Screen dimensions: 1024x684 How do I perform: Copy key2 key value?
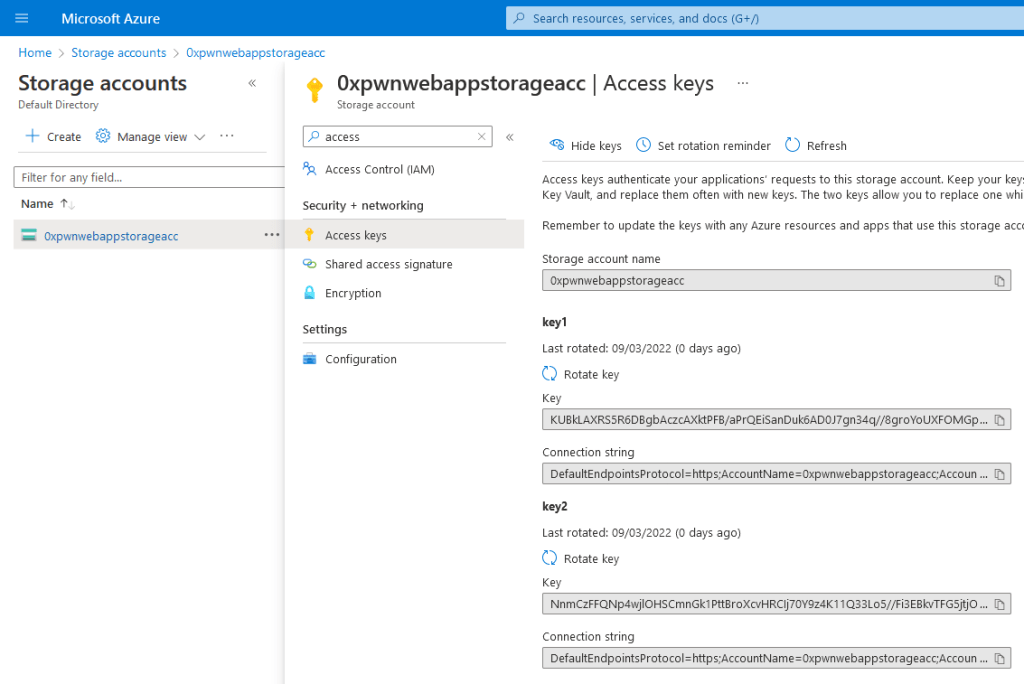tap(999, 604)
